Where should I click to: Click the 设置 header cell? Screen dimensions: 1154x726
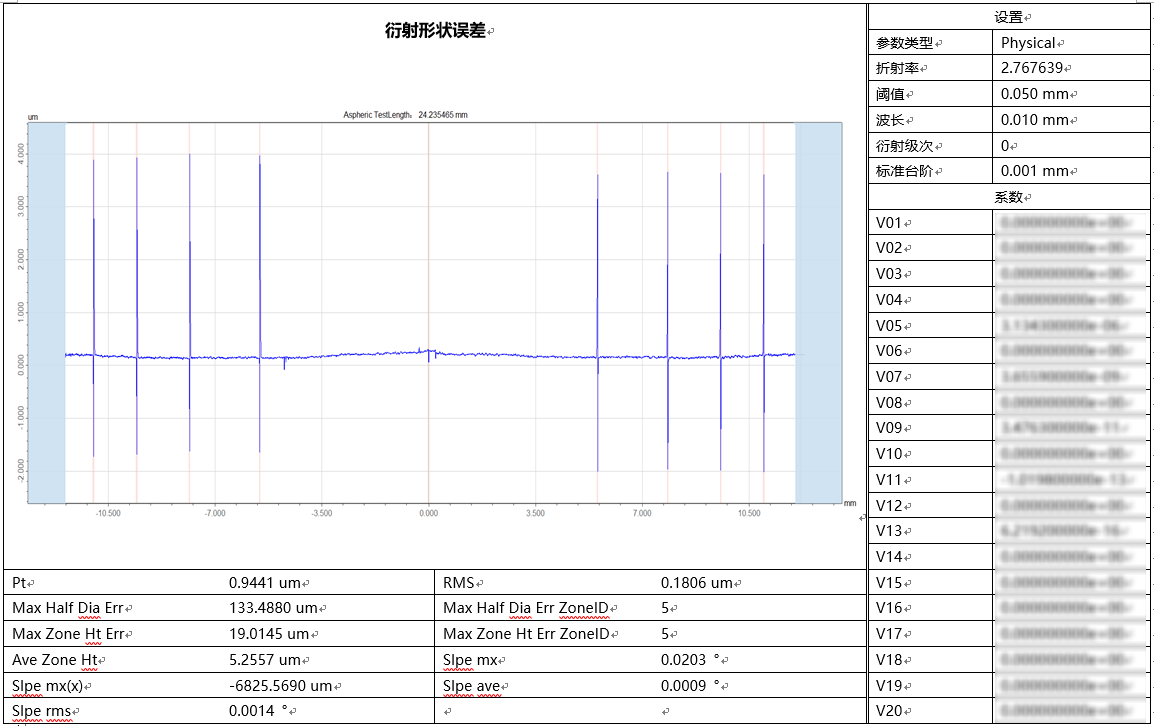pos(1011,17)
